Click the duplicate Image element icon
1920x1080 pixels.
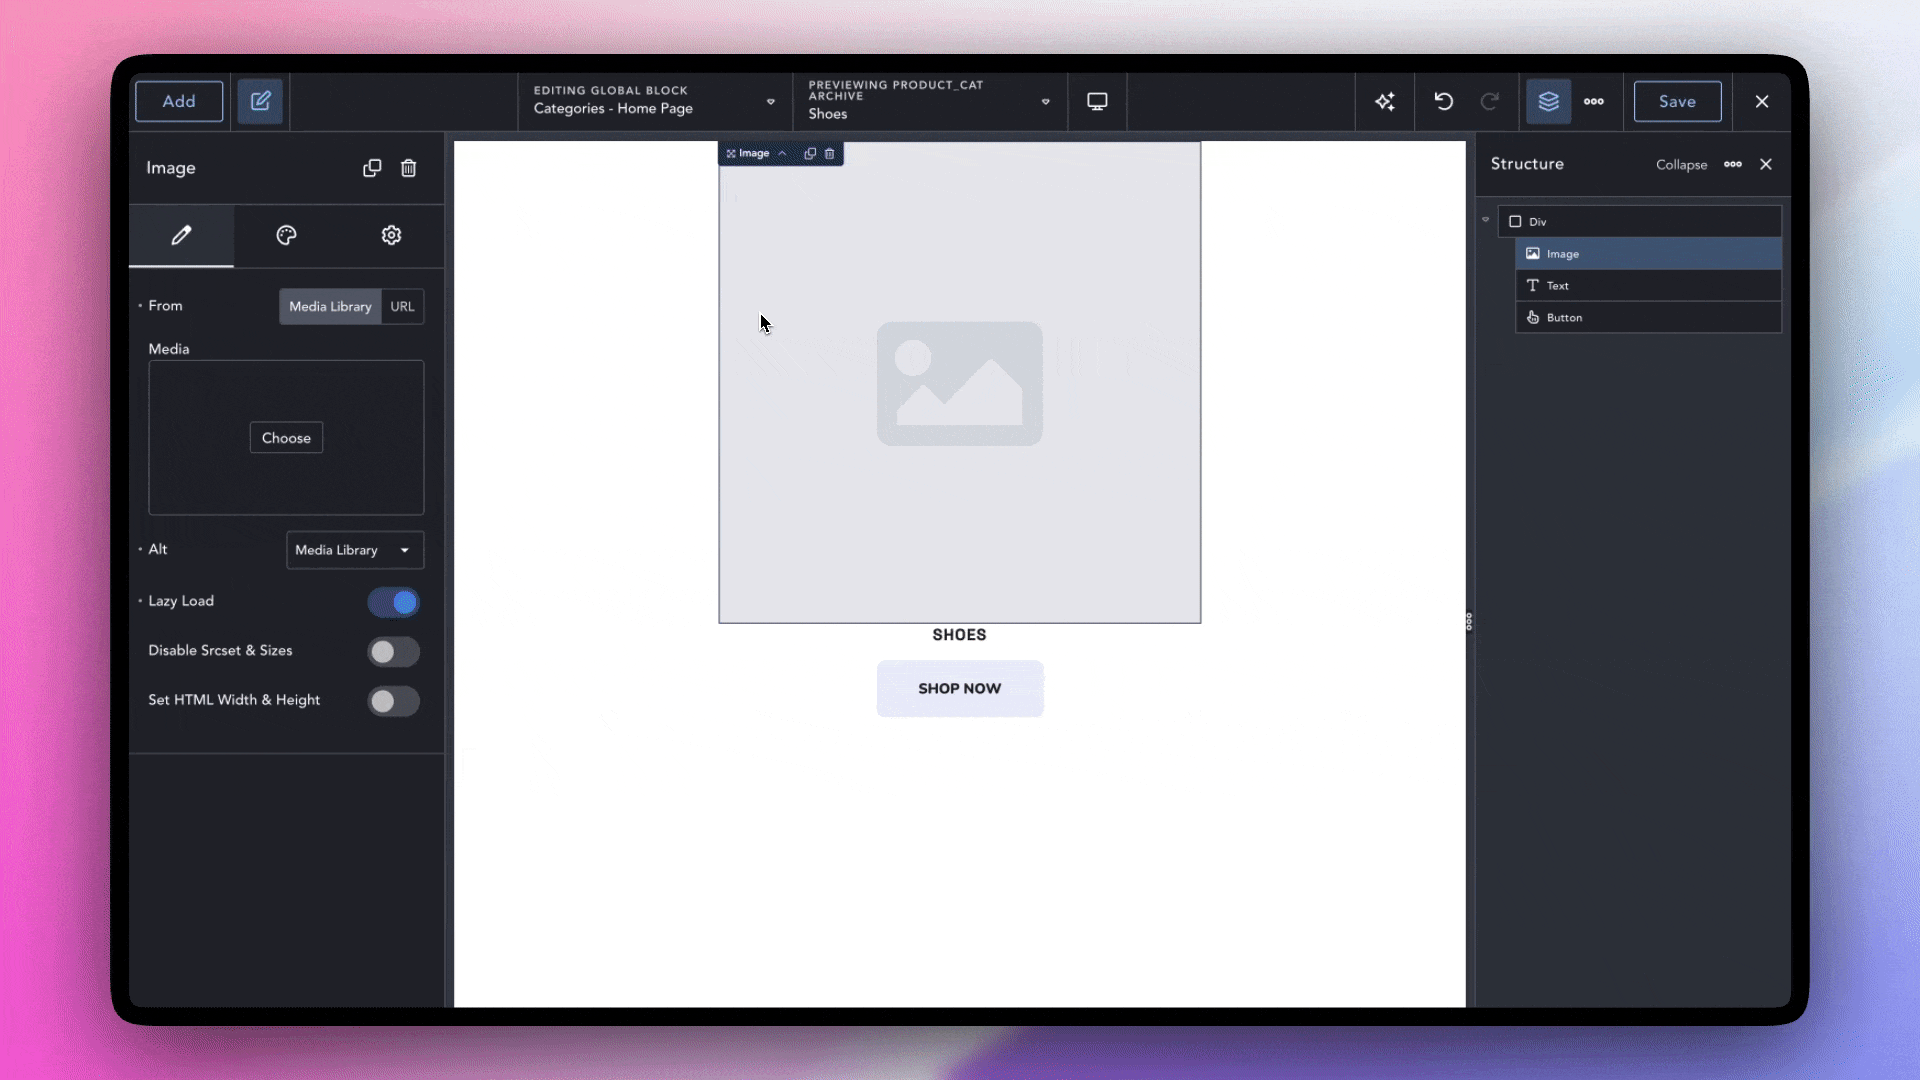click(372, 168)
